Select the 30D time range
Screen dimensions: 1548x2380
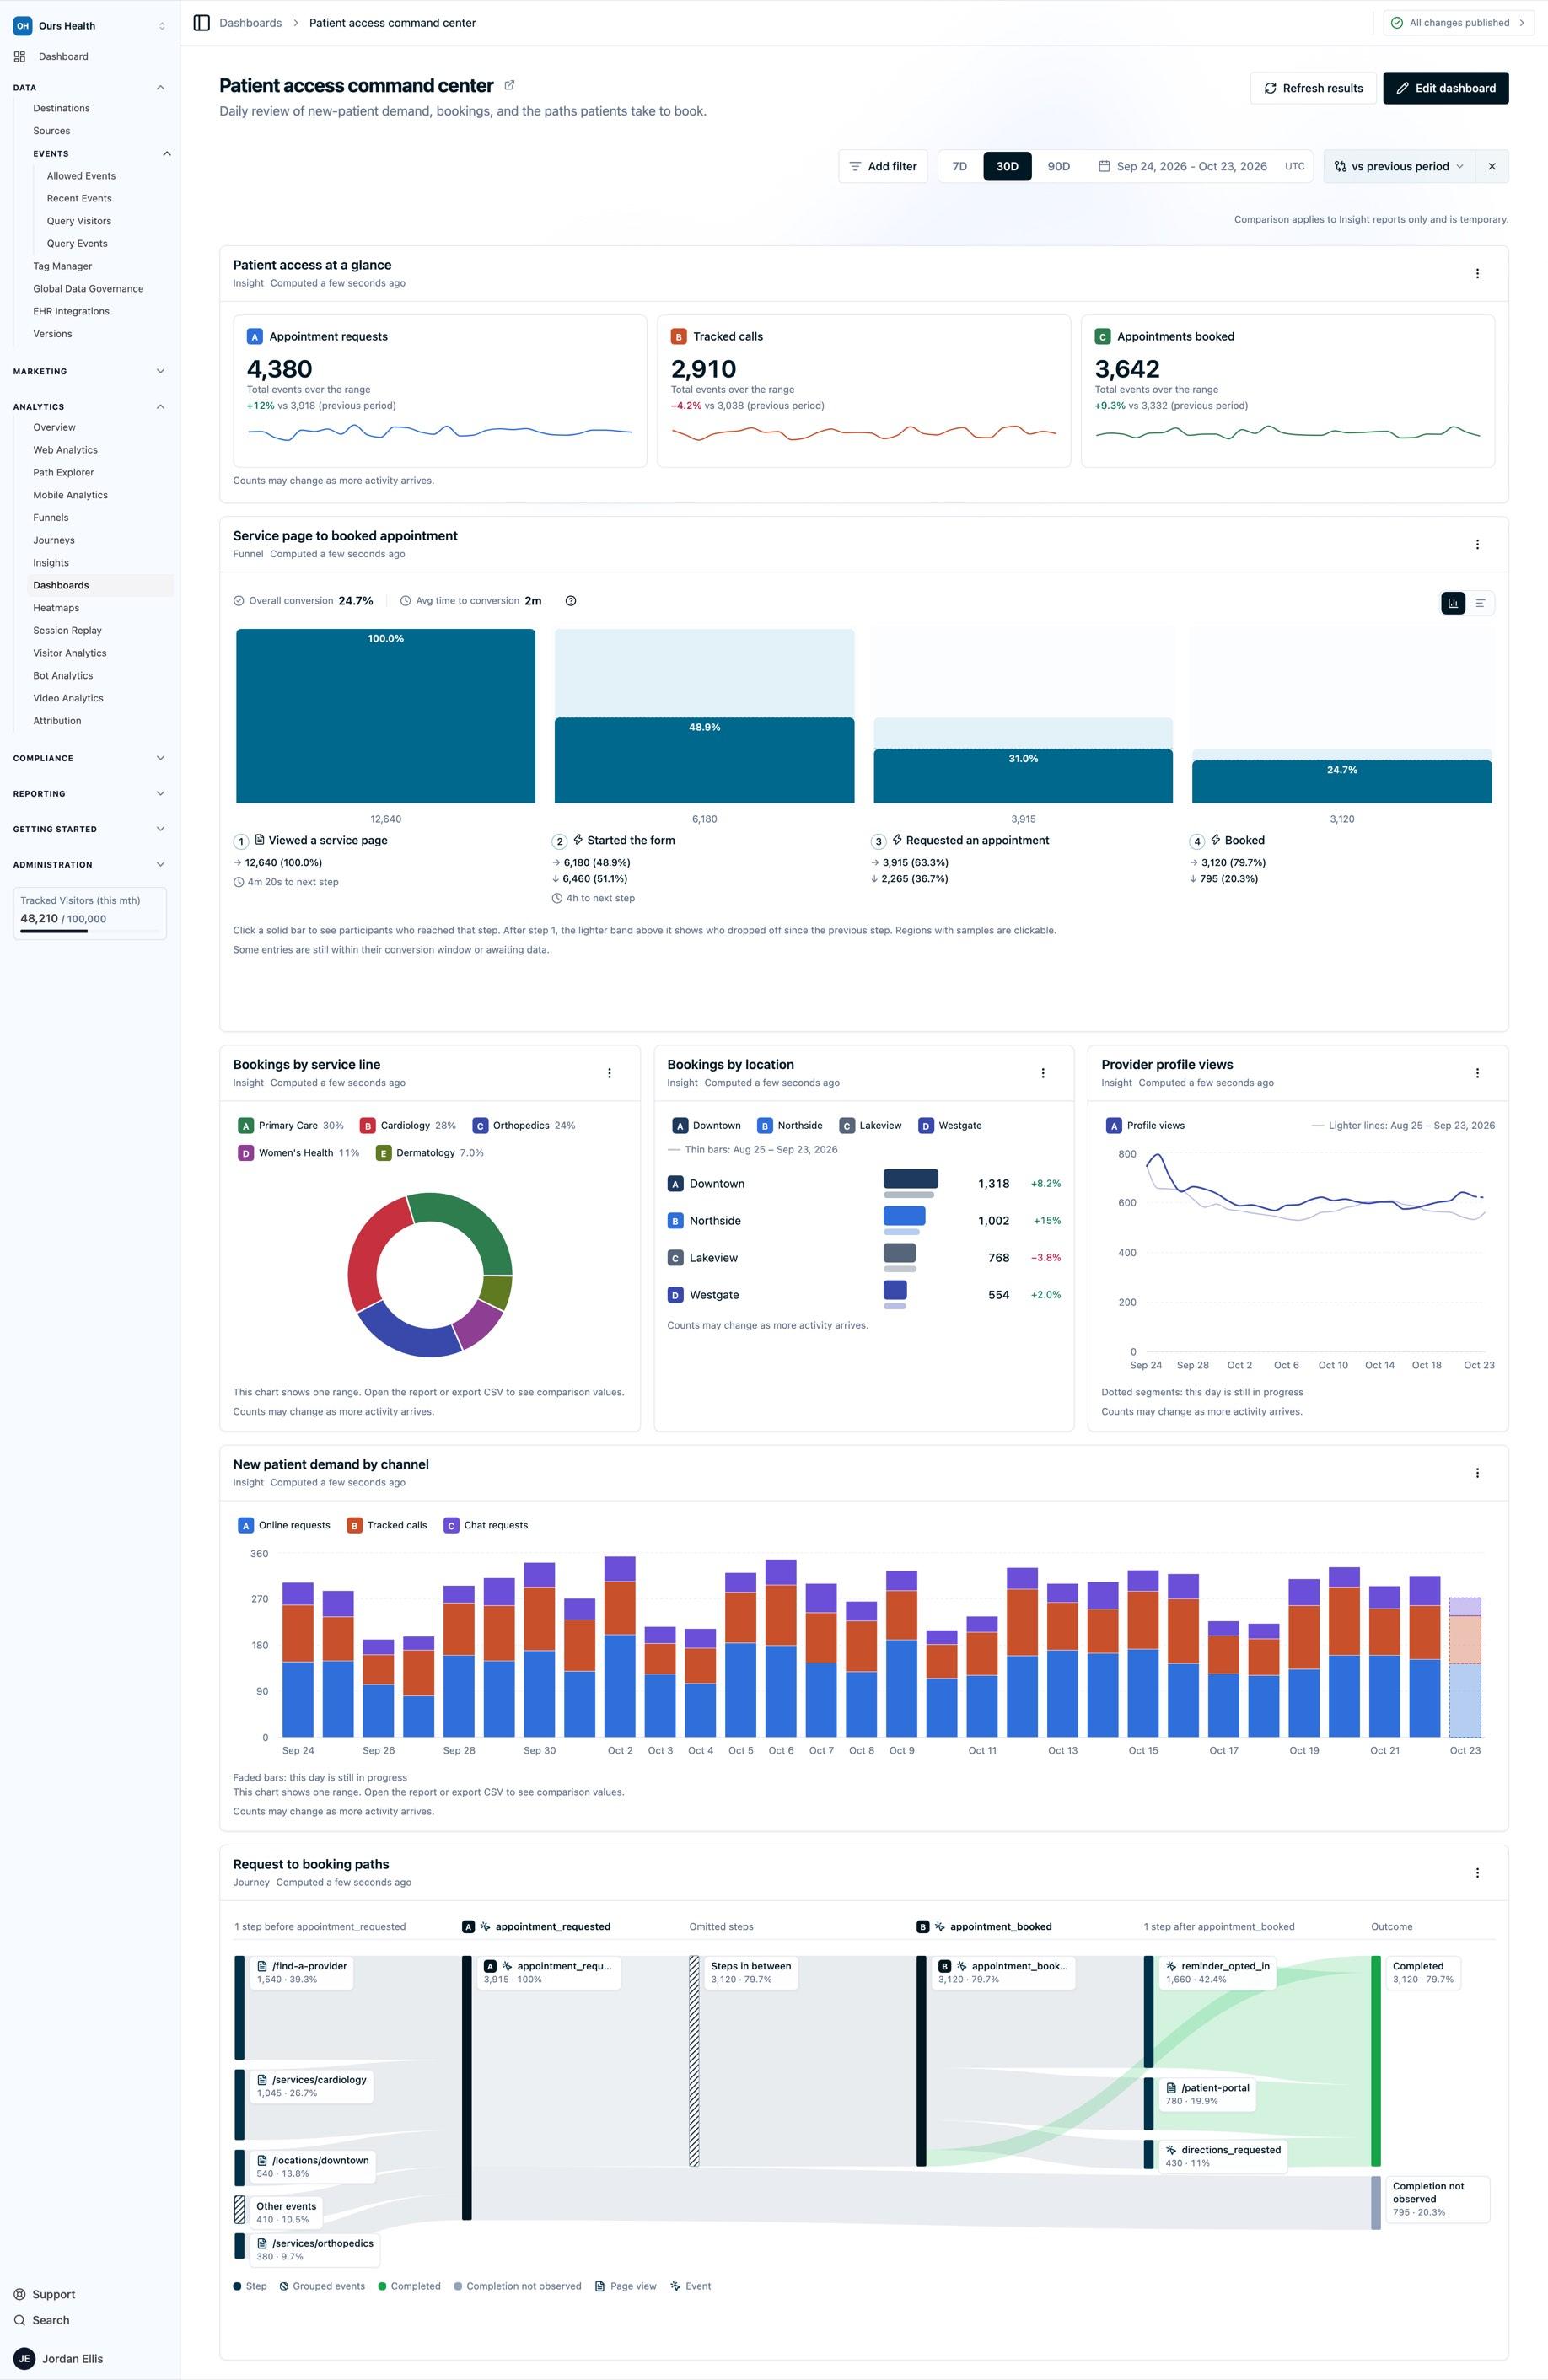click(1007, 167)
